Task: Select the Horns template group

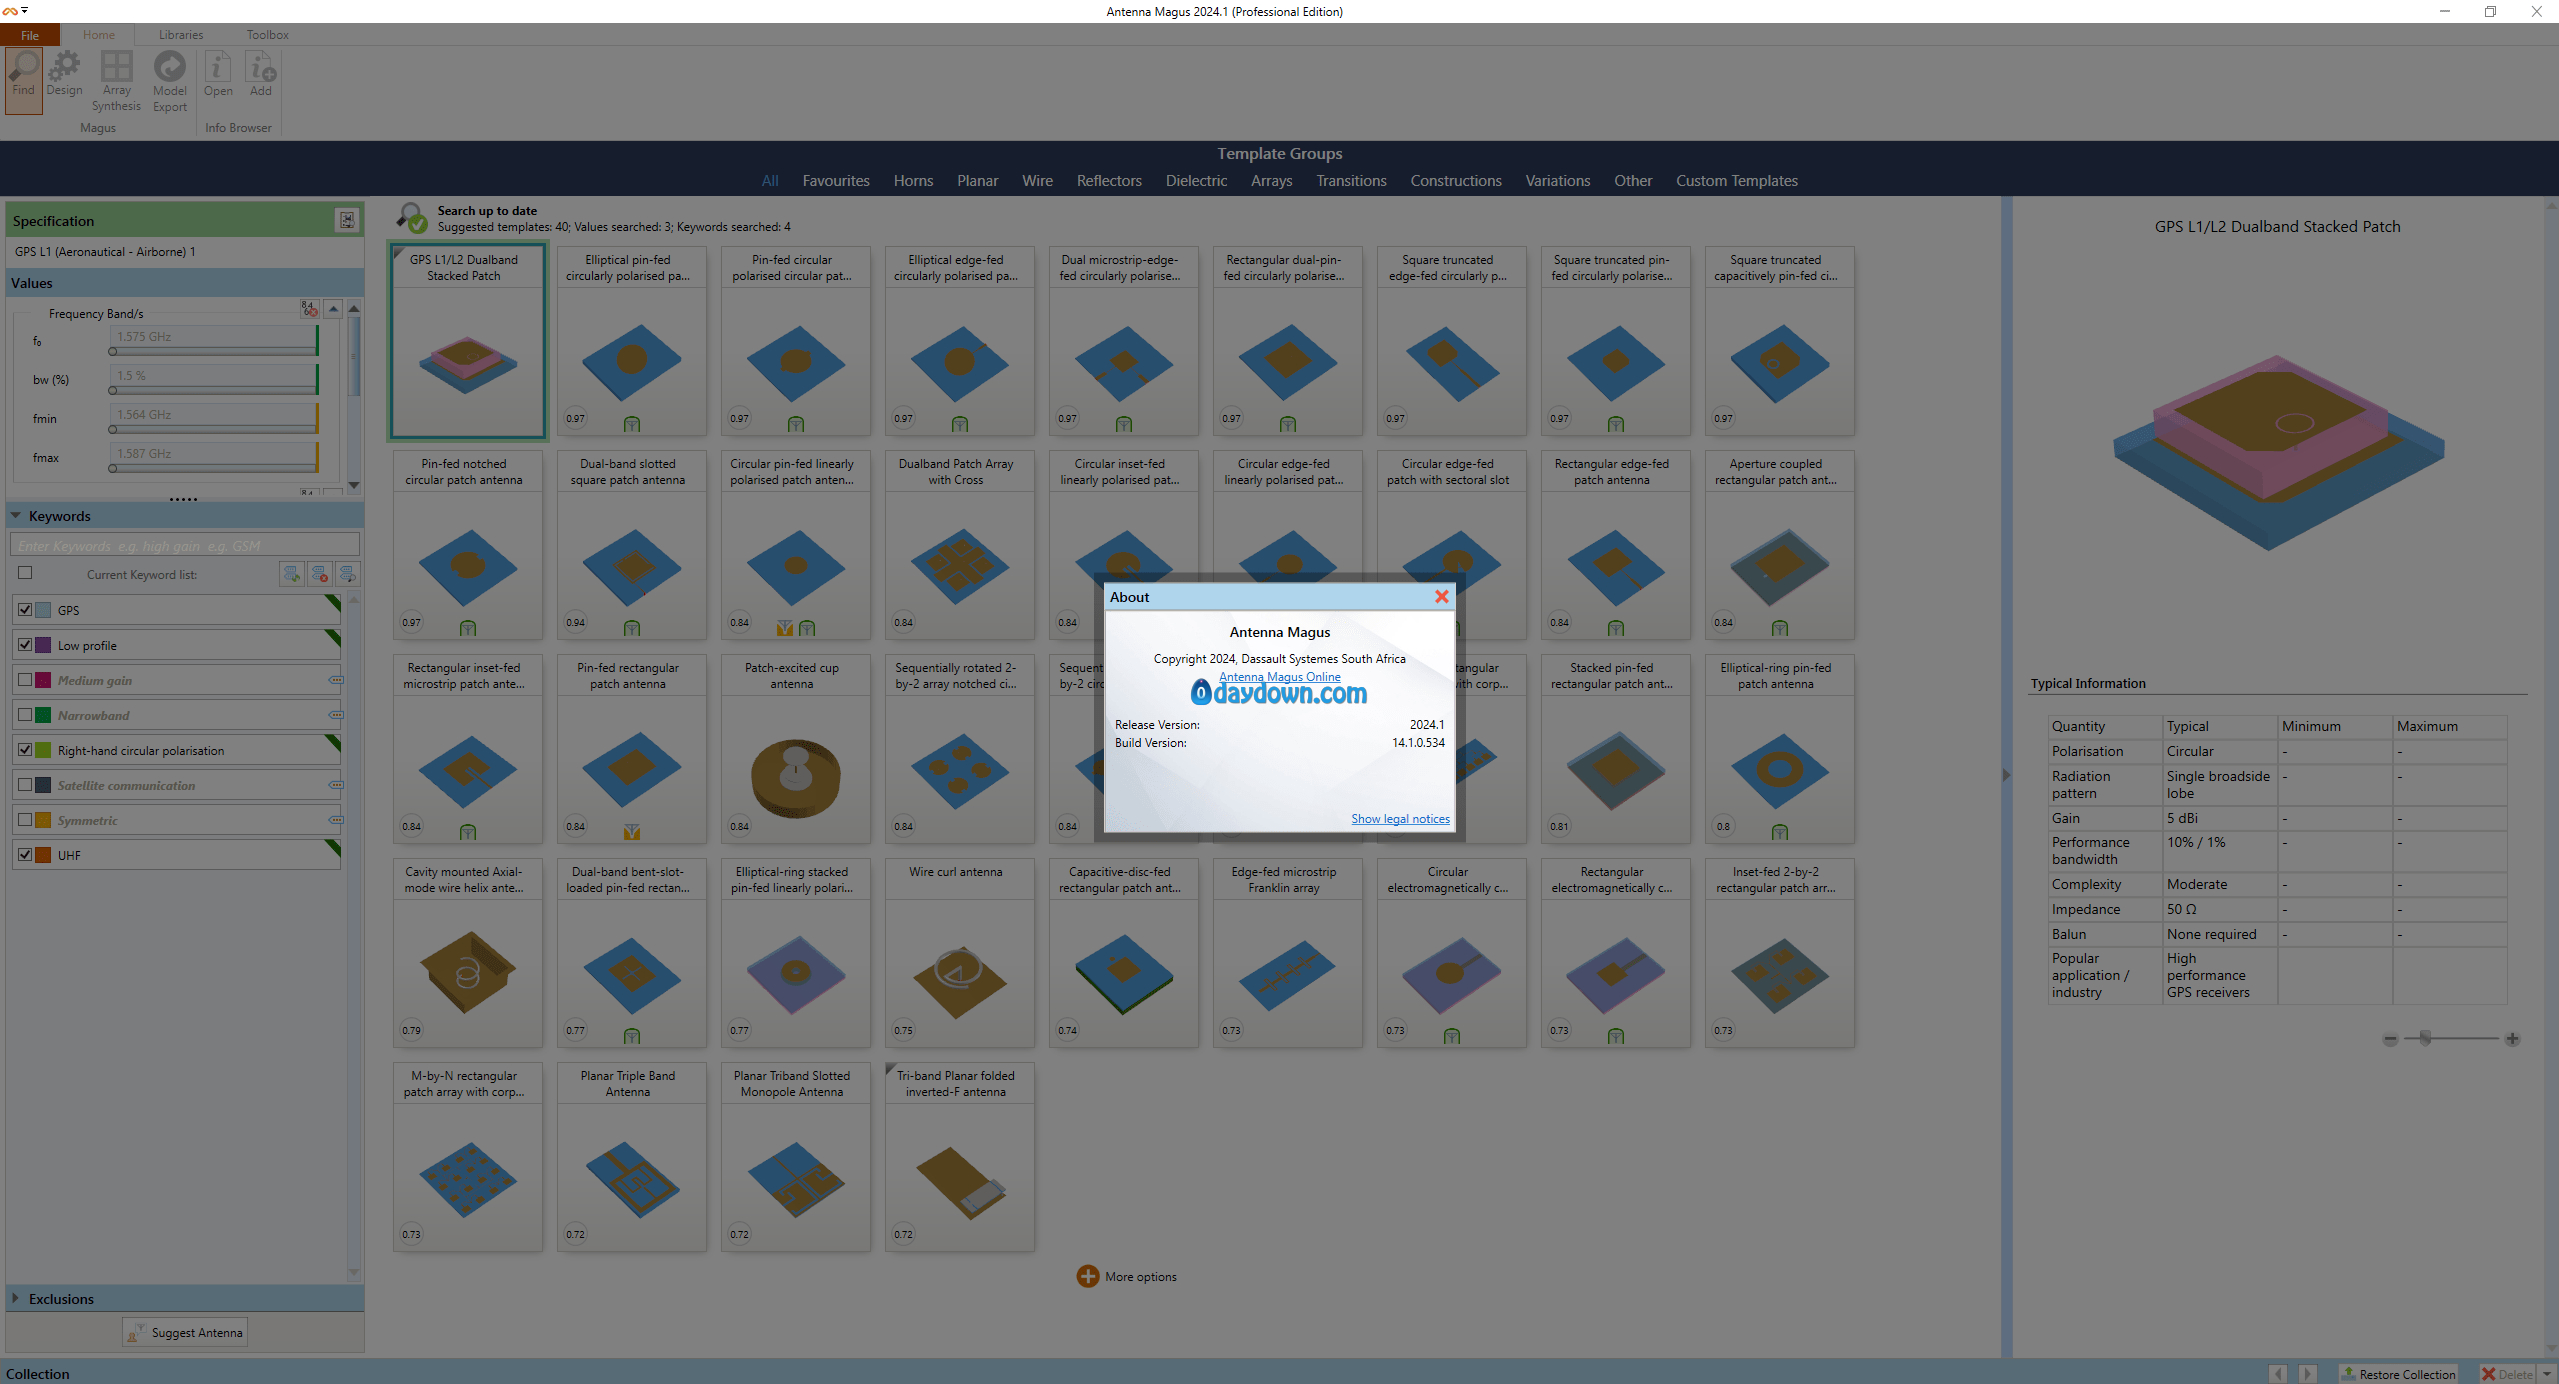Action: [x=913, y=181]
